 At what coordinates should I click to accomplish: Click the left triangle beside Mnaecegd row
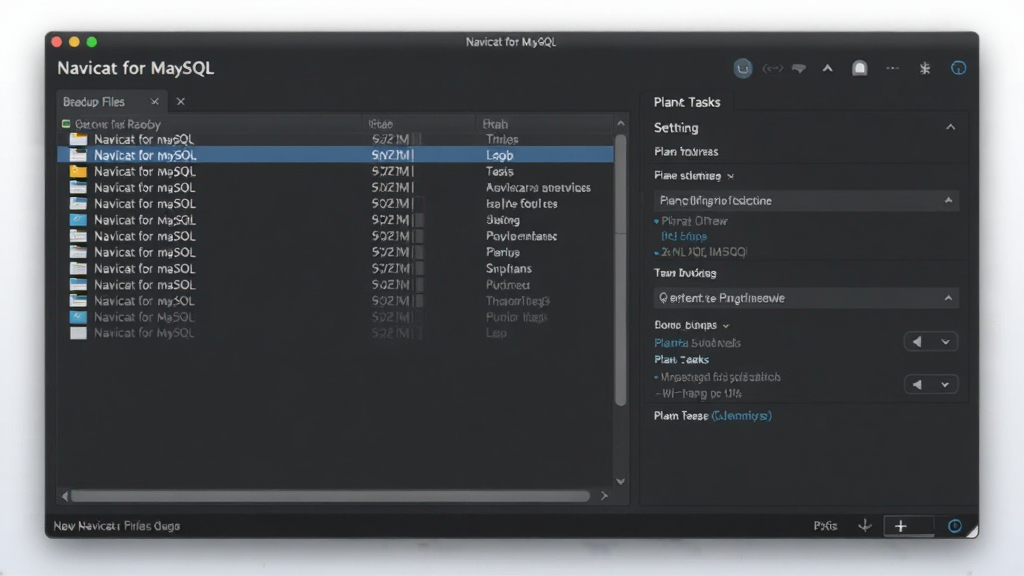(x=918, y=385)
